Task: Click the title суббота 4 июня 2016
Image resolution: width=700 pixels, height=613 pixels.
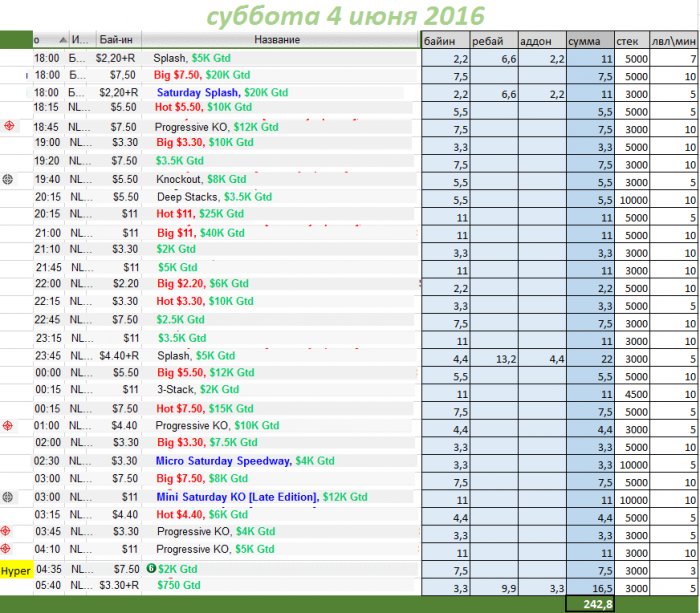Action: 345,16
